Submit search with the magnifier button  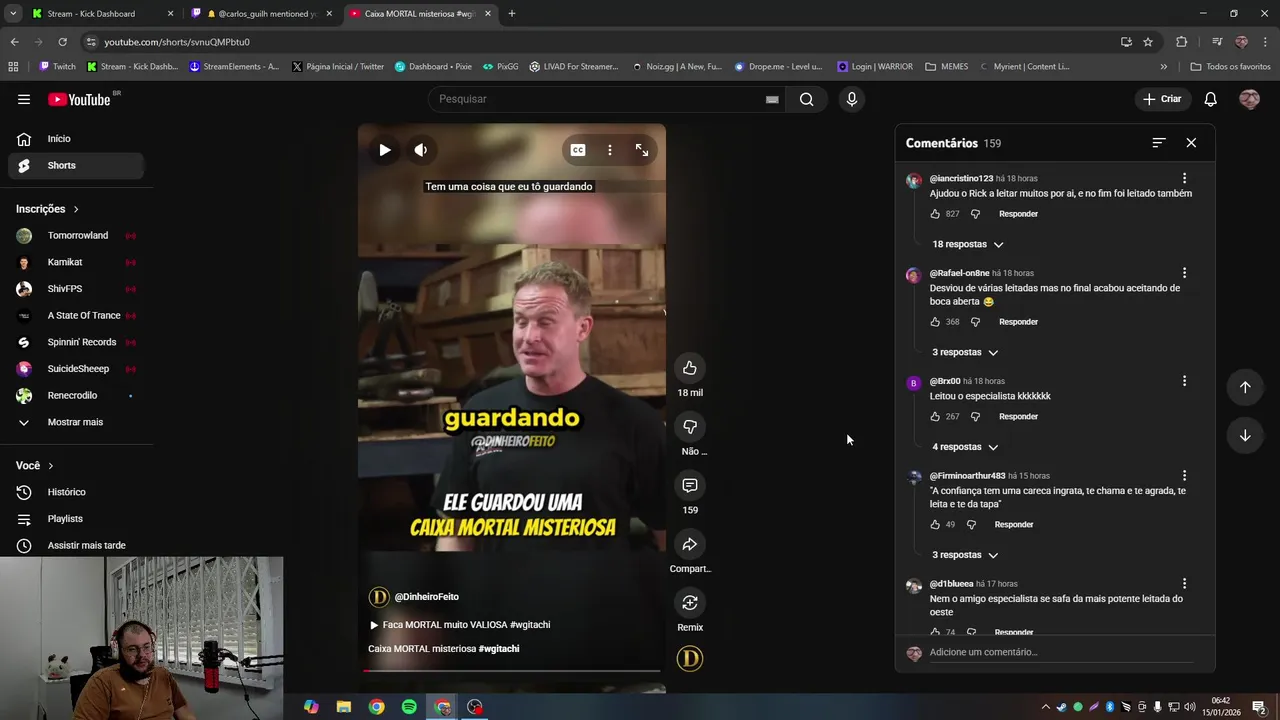coord(806,99)
